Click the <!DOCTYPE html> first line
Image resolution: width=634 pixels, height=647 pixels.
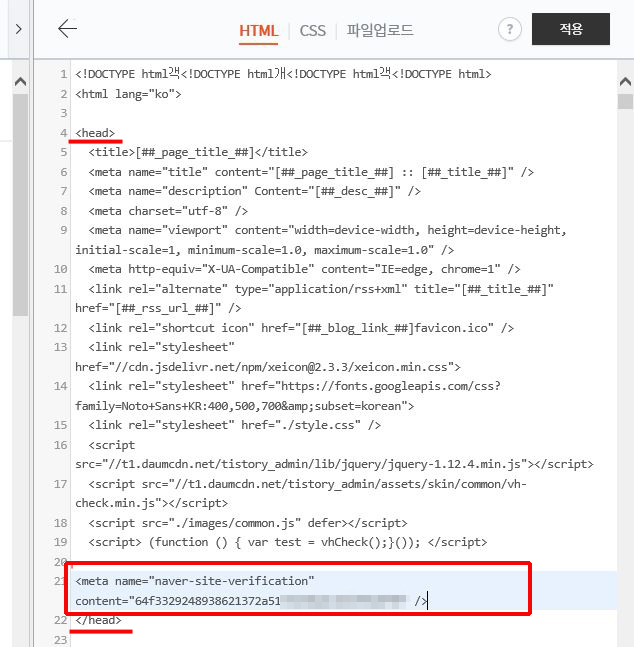coord(283,74)
